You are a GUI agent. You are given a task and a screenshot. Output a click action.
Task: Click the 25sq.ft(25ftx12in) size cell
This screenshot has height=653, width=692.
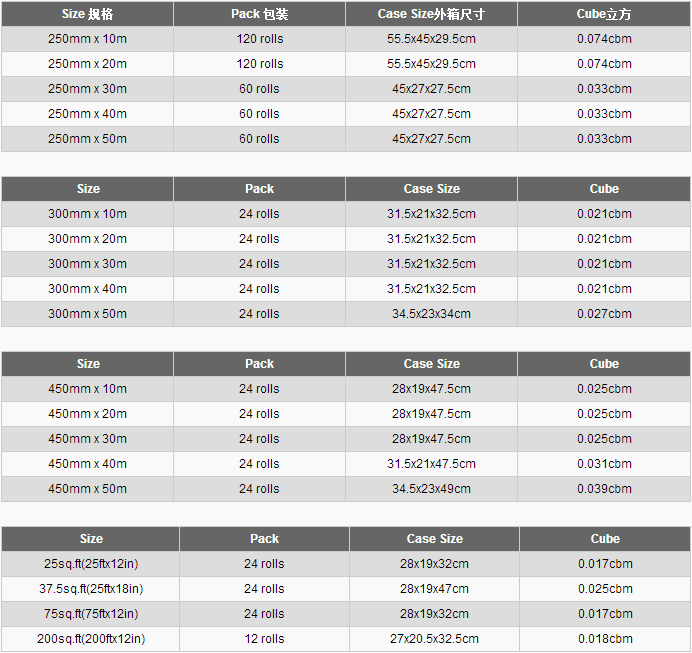(x=91, y=564)
